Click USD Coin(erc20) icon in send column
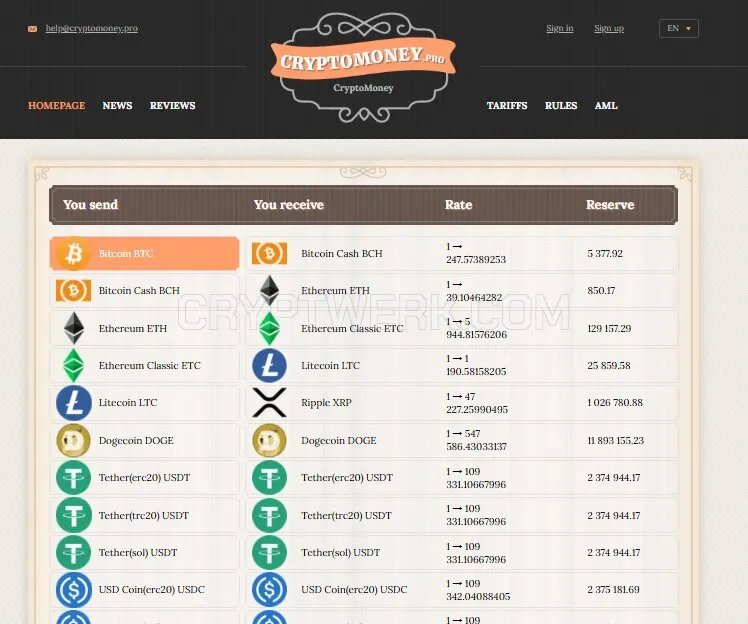The height and width of the screenshot is (624, 748). click(73, 590)
